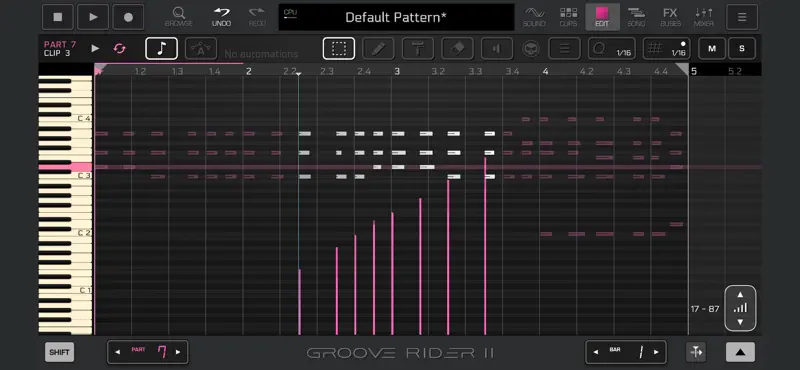Click the shortest velocity bar at playhead
Image resolution: width=800 pixels, height=370 pixels.
click(299, 302)
